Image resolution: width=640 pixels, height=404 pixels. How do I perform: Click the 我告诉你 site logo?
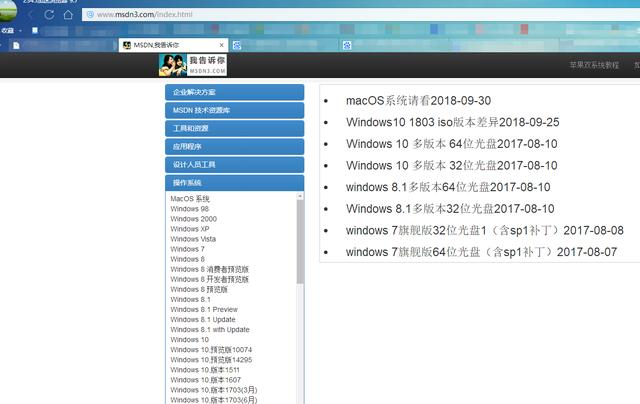tap(193, 65)
